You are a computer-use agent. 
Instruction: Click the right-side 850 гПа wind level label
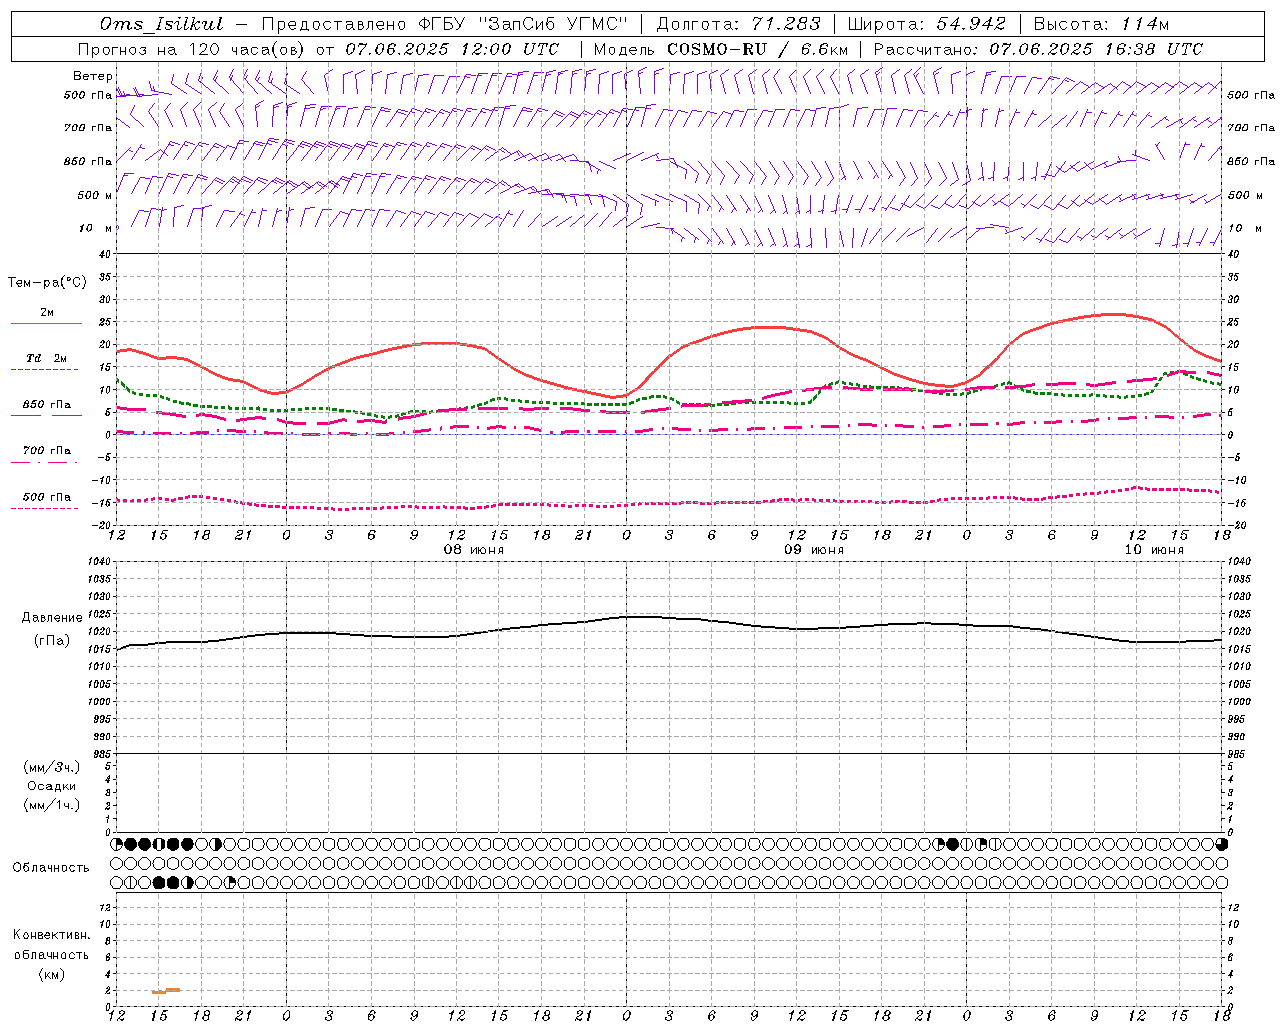pos(1251,161)
